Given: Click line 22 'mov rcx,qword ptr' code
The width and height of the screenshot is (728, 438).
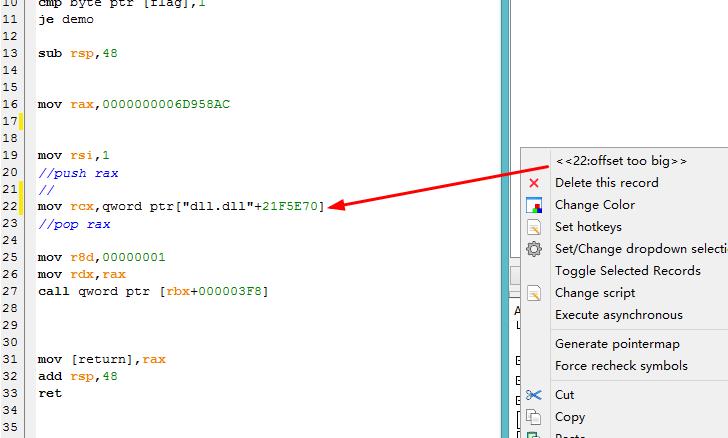Looking at the screenshot, I should click(181, 206).
